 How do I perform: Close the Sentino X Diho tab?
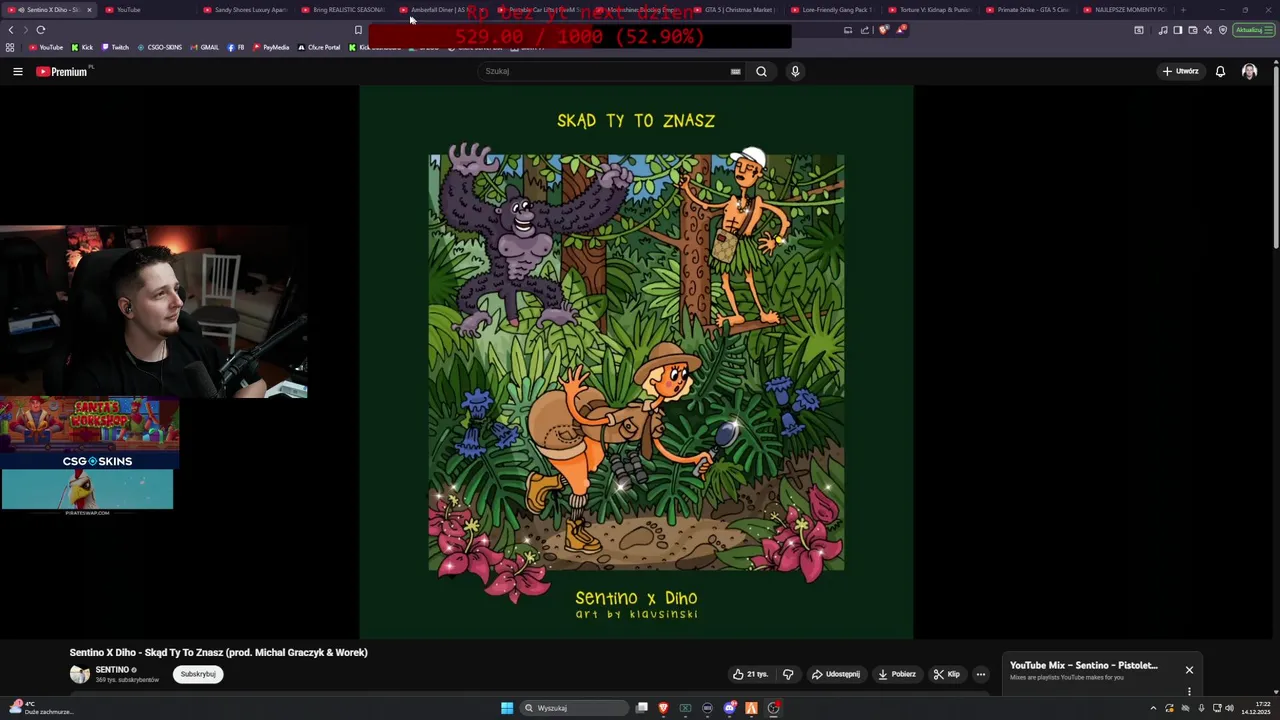(x=89, y=10)
